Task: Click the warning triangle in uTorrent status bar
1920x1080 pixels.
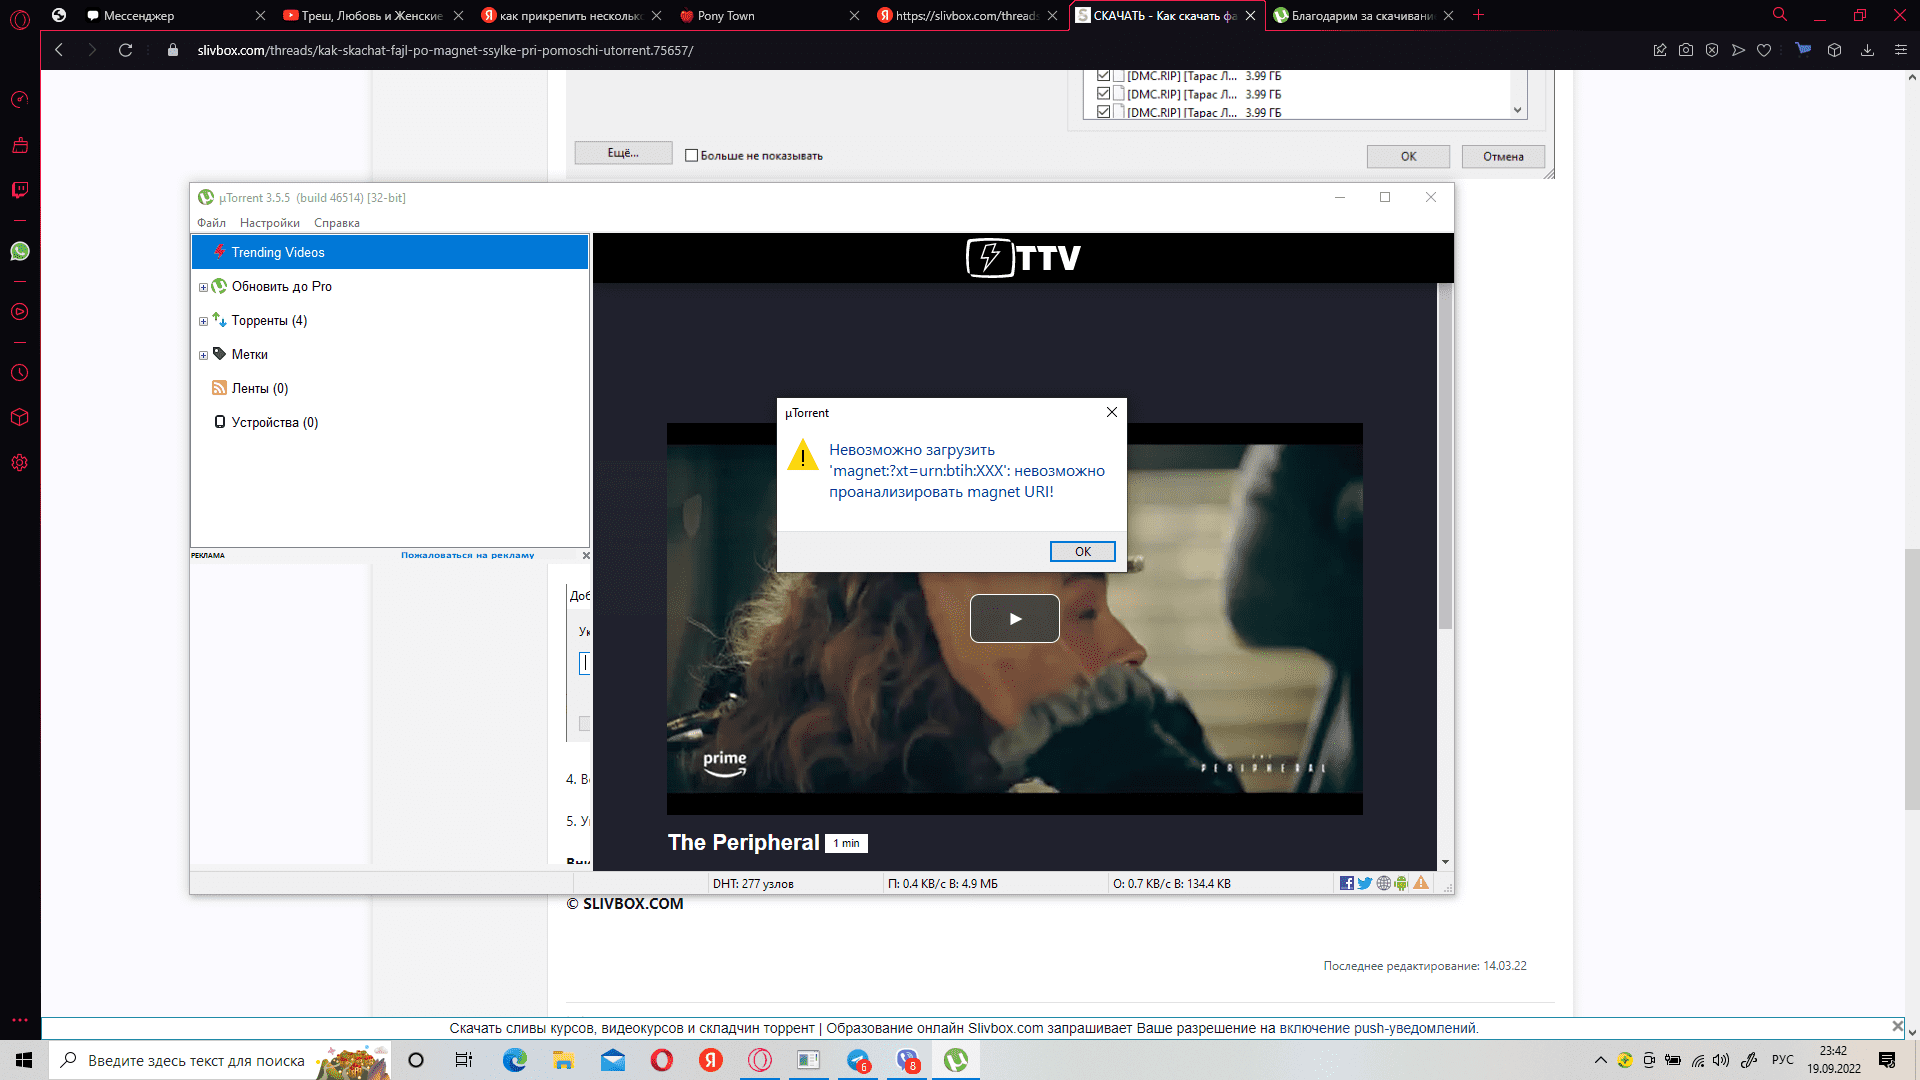Action: point(1421,883)
